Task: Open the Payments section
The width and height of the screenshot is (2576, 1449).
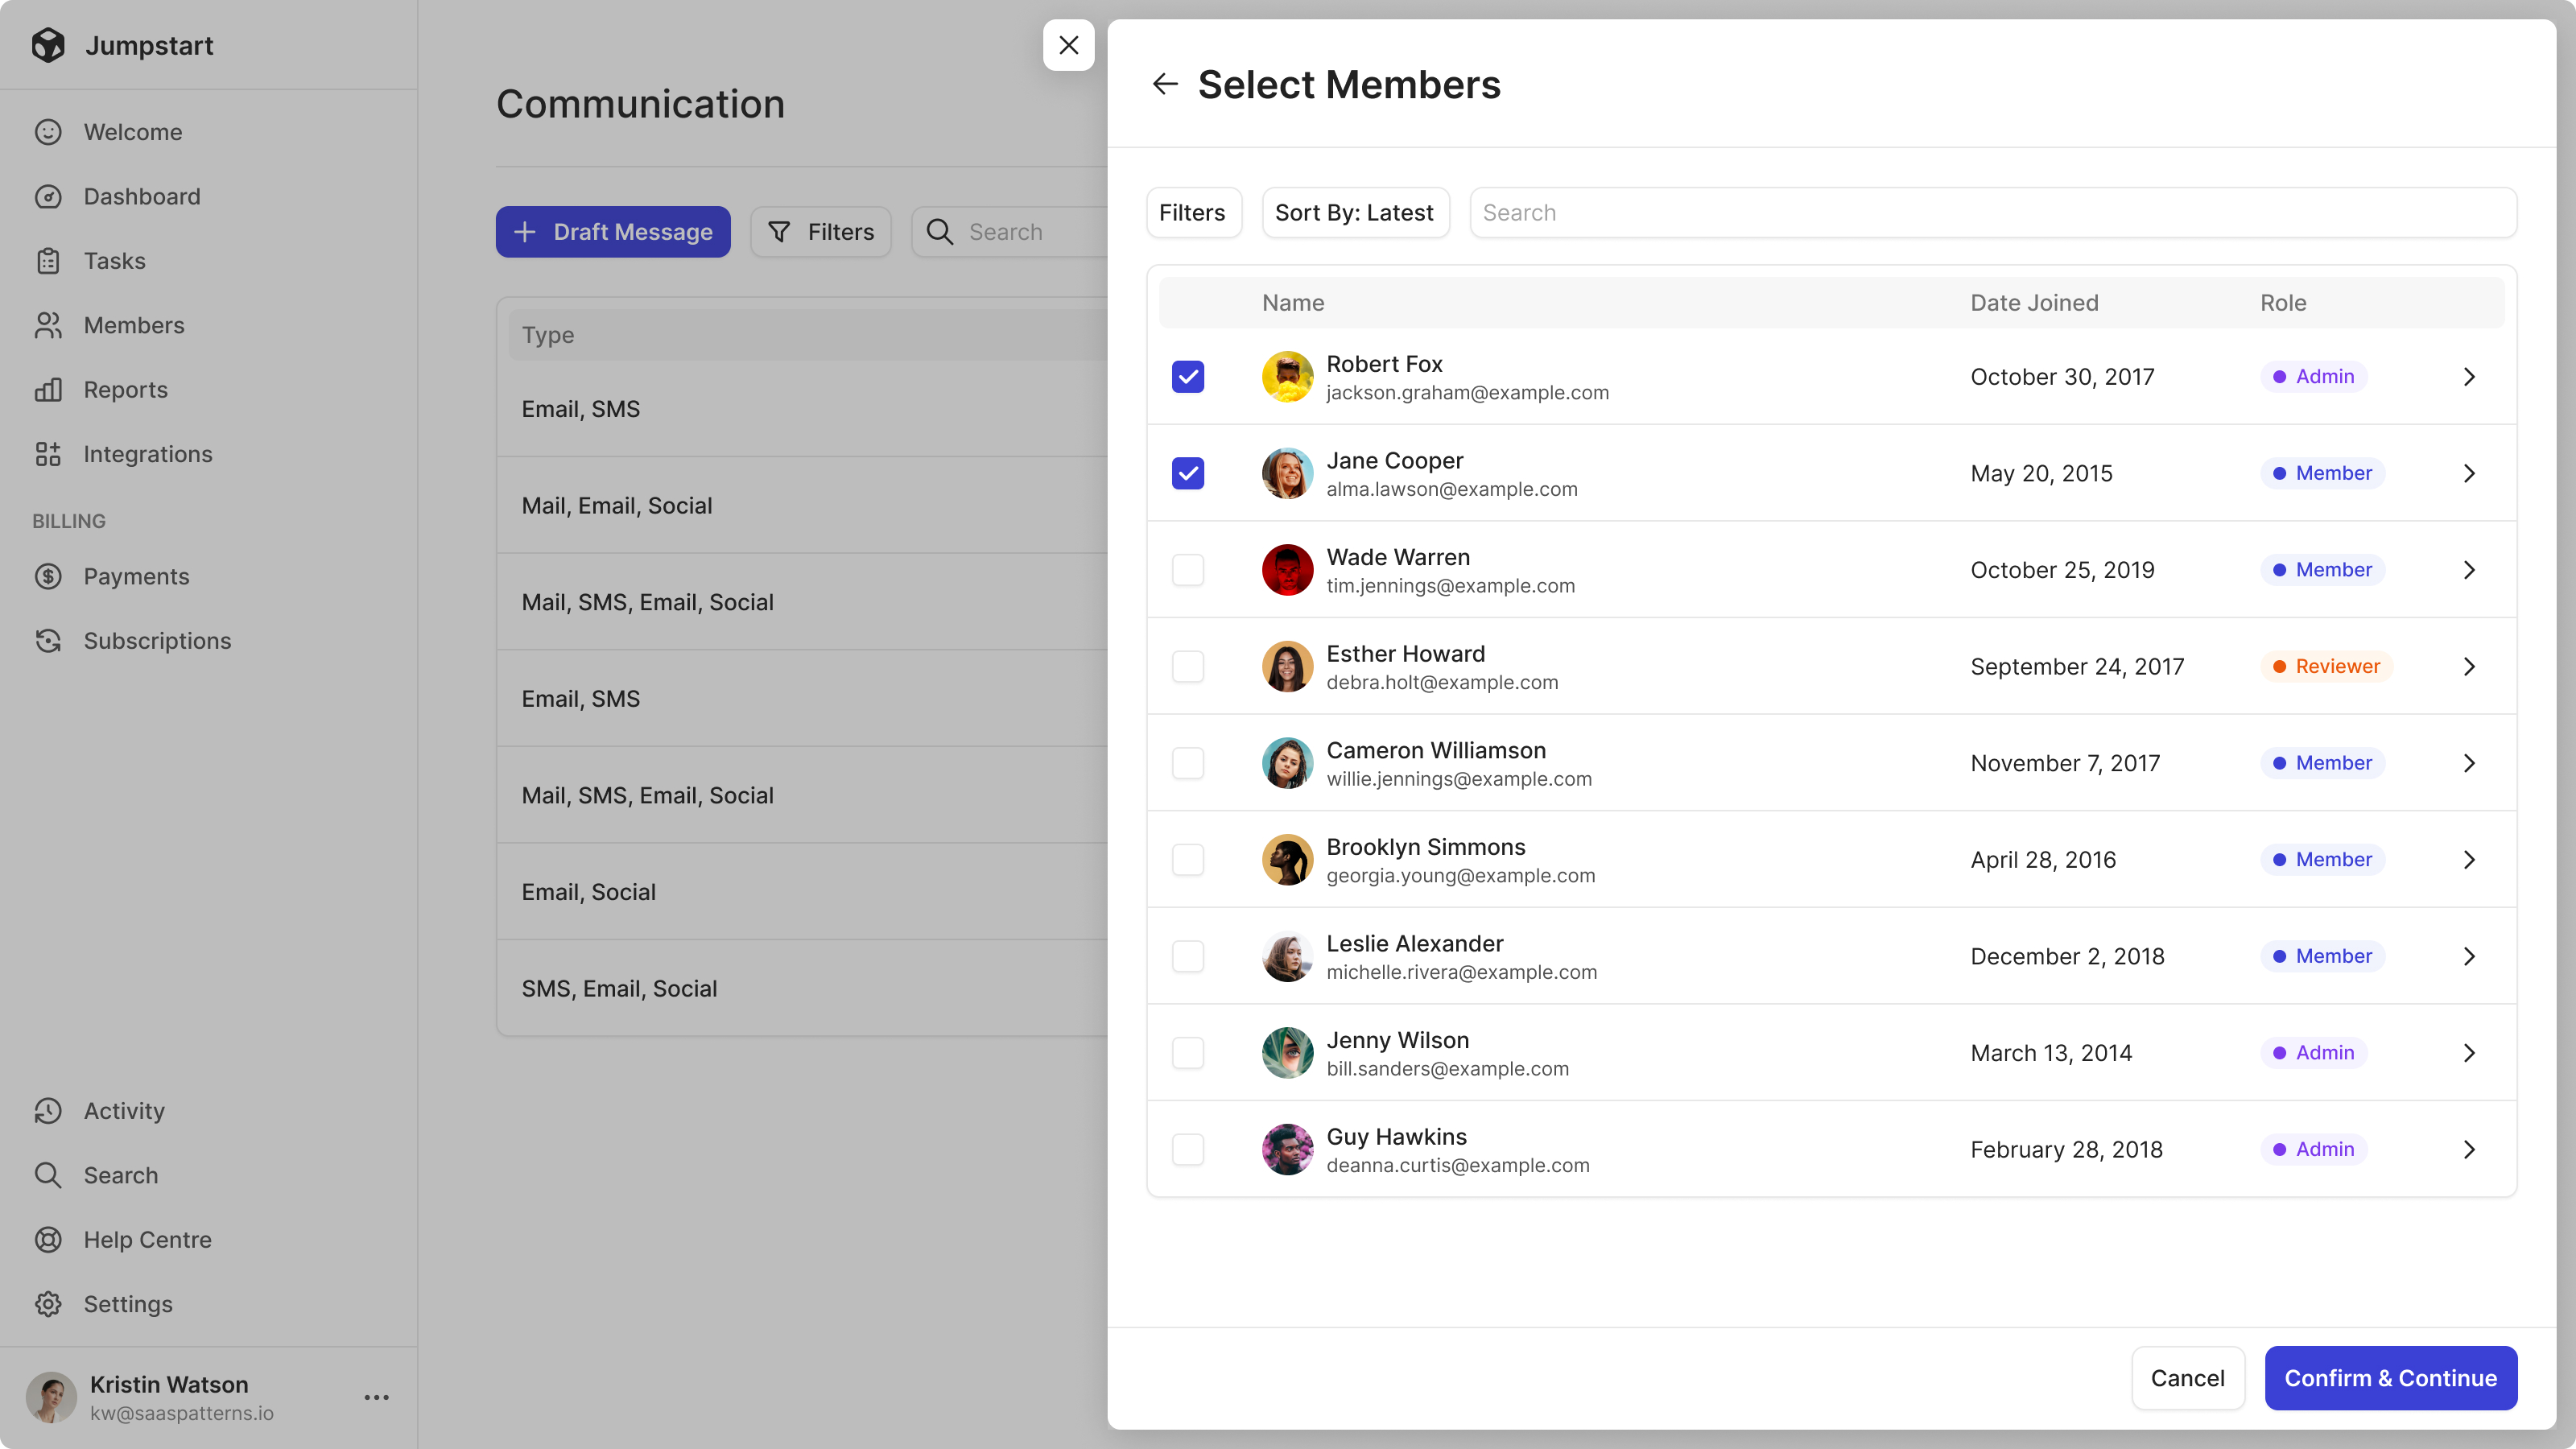Action: tap(136, 575)
